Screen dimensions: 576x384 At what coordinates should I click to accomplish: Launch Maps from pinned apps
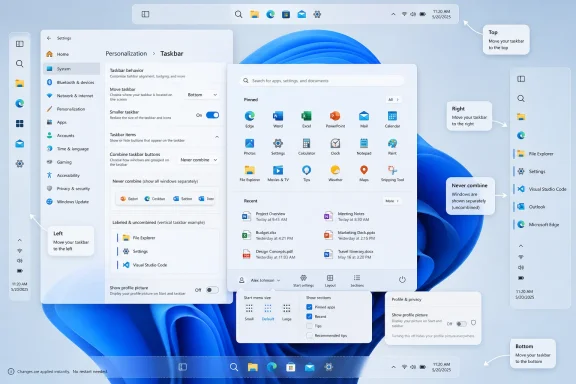[364, 173]
